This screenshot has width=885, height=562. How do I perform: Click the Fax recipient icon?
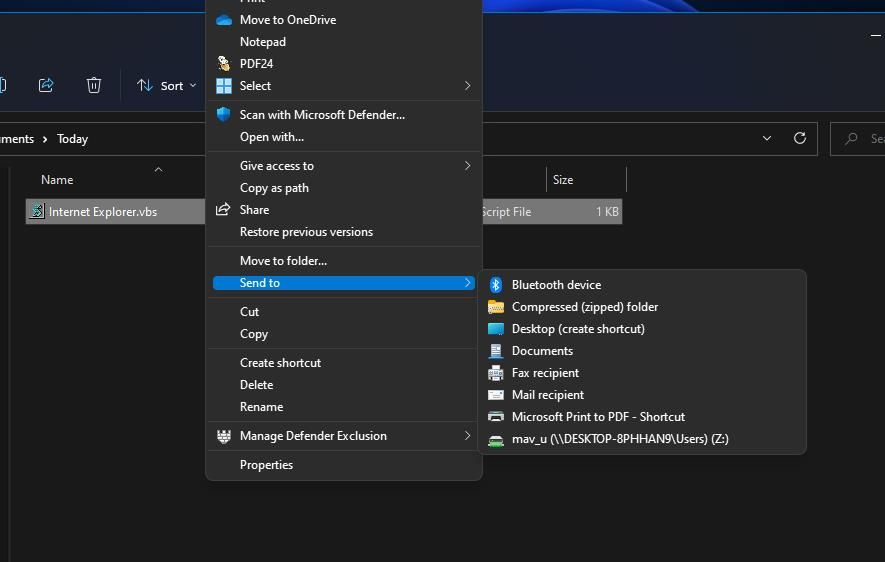point(495,373)
